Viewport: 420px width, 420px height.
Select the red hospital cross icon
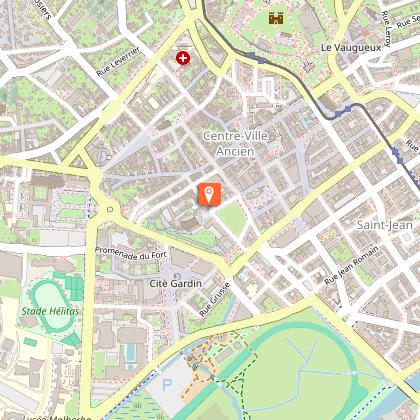(183, 58)
